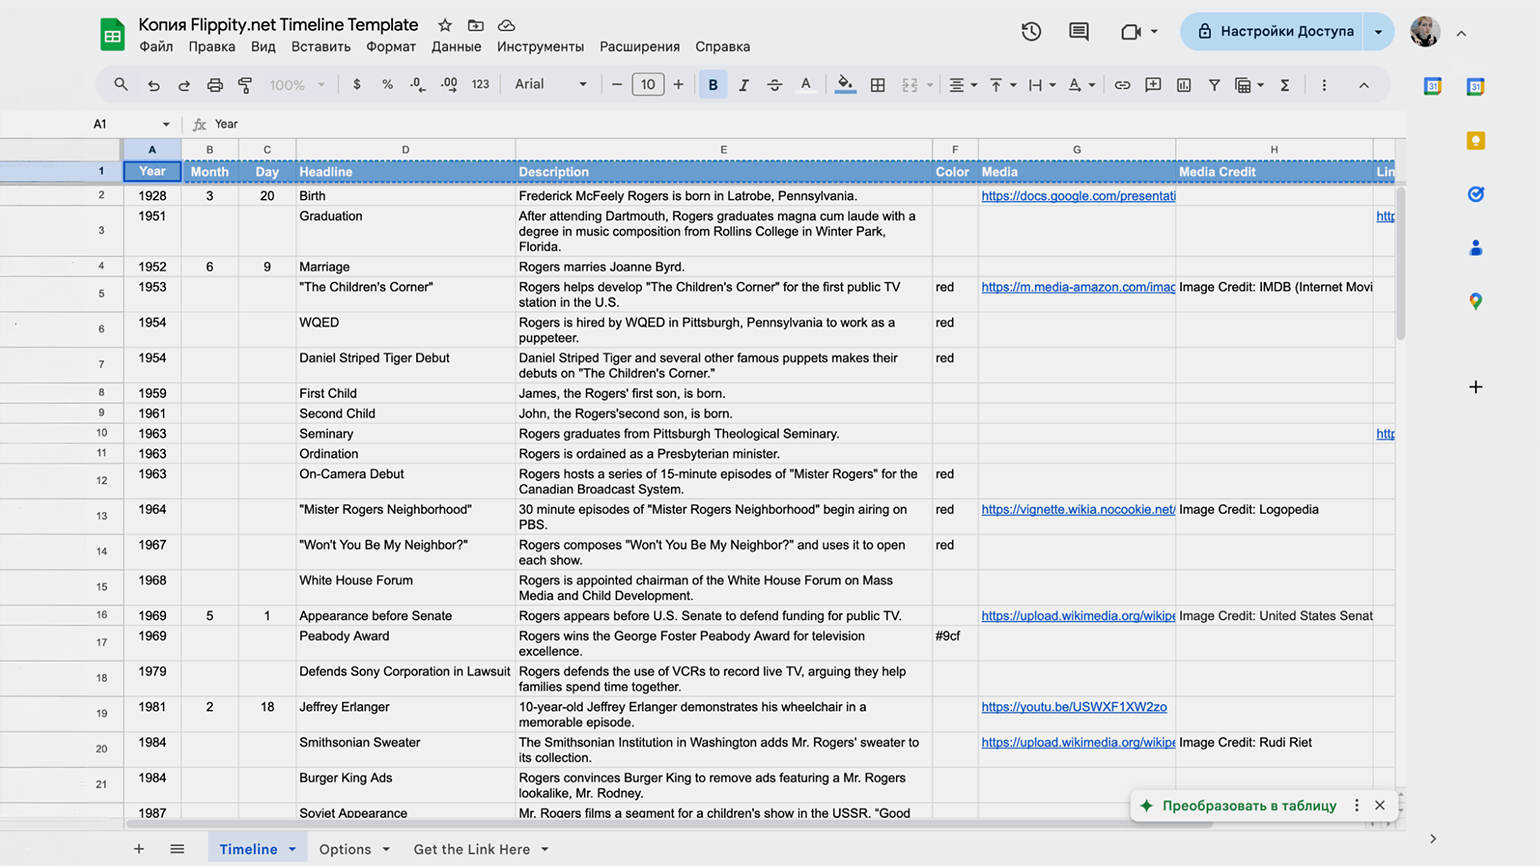Click Преобразовать в таблицу suggestion
1540x866 pixels.
click(1249, 805)
